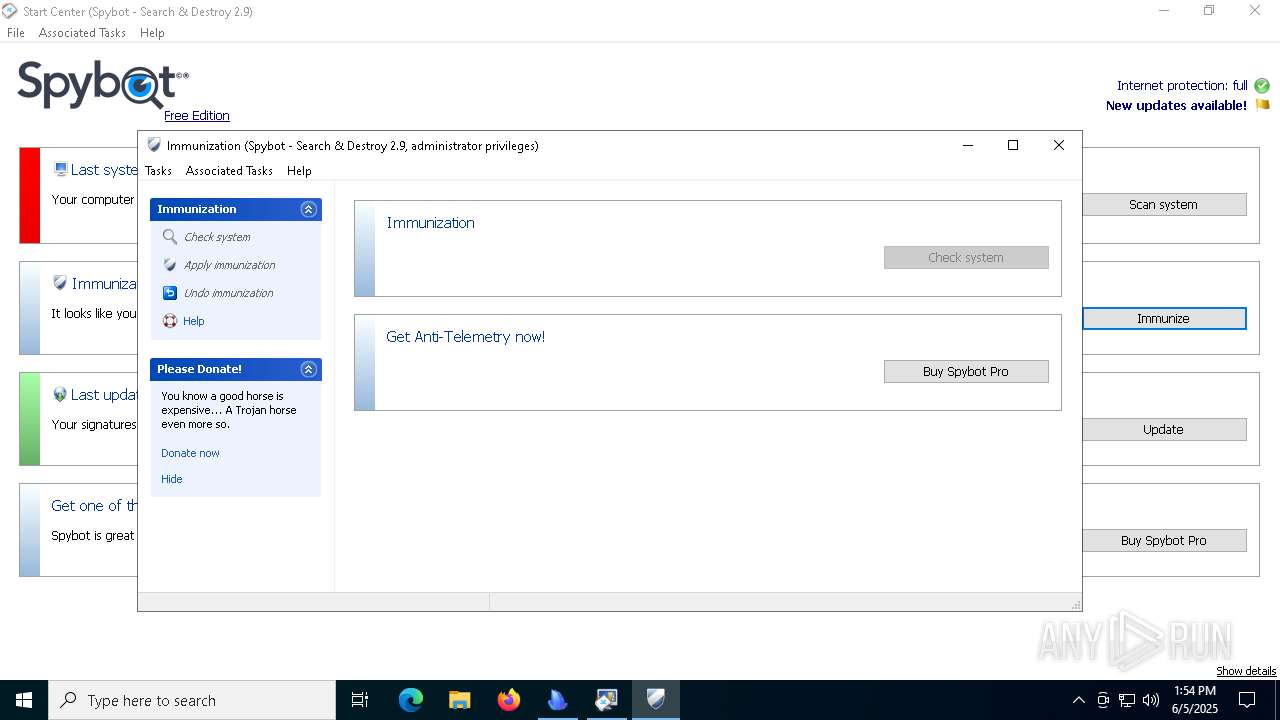Launch Microsoft Edge from taskbar
This screenshot has height=720, width=1280.
click(x=411, y=700)
